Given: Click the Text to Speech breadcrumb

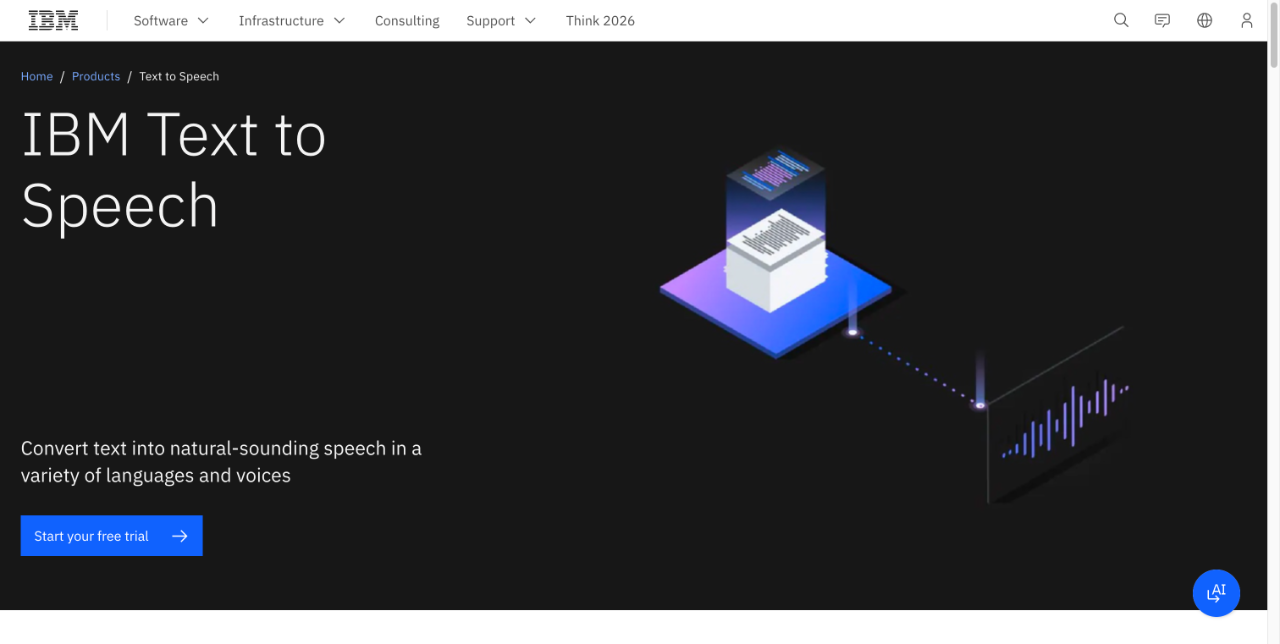Looking at the screenshot, I should coord(179,76).
